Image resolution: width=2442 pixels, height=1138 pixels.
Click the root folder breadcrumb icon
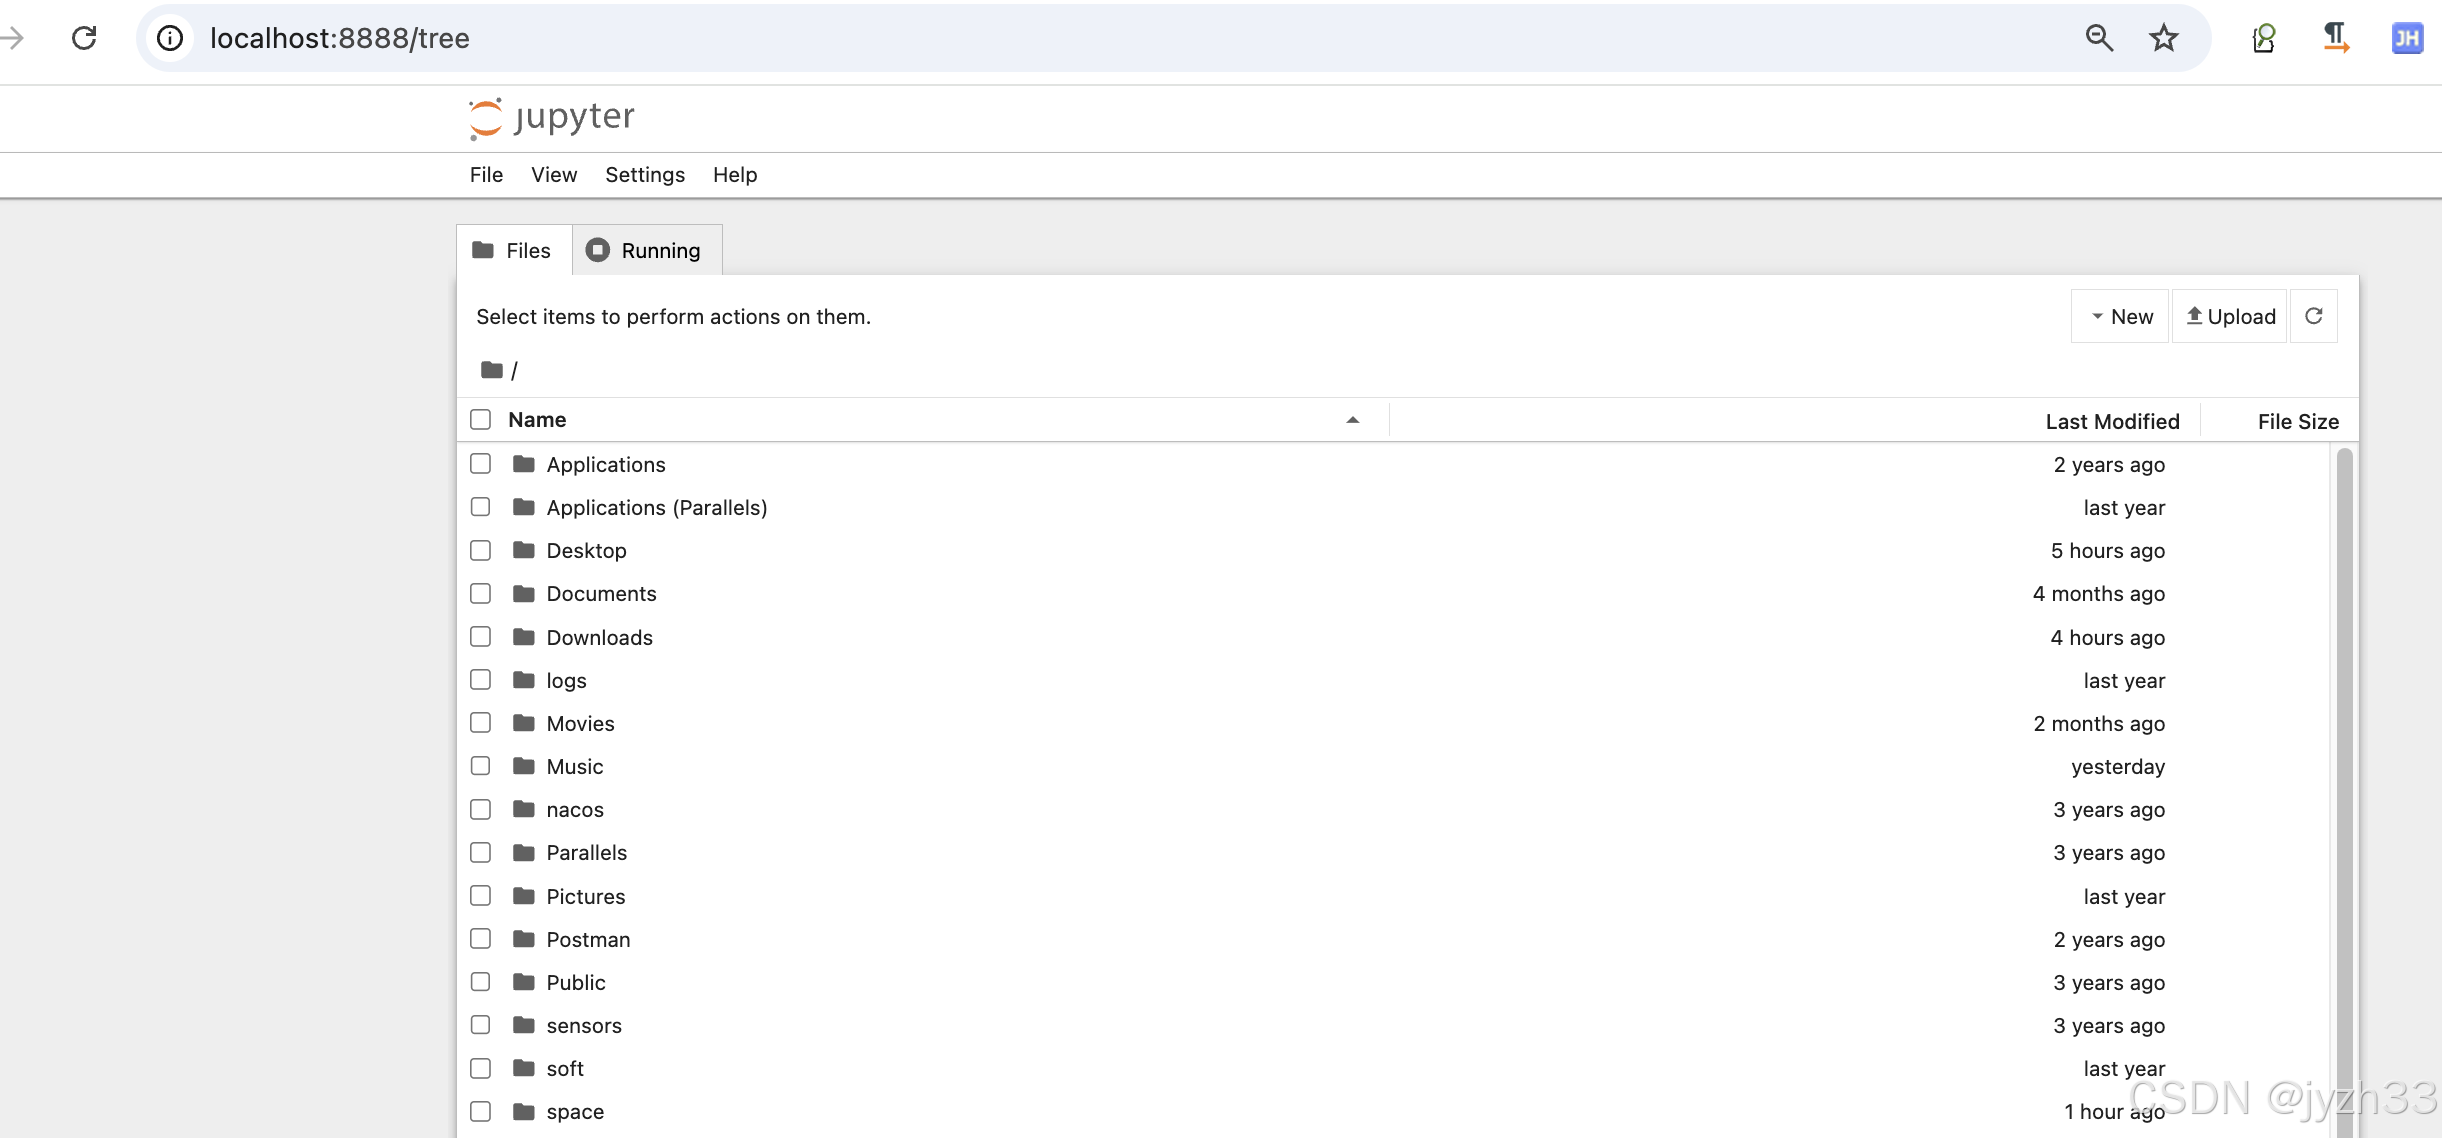click(491, 370)
